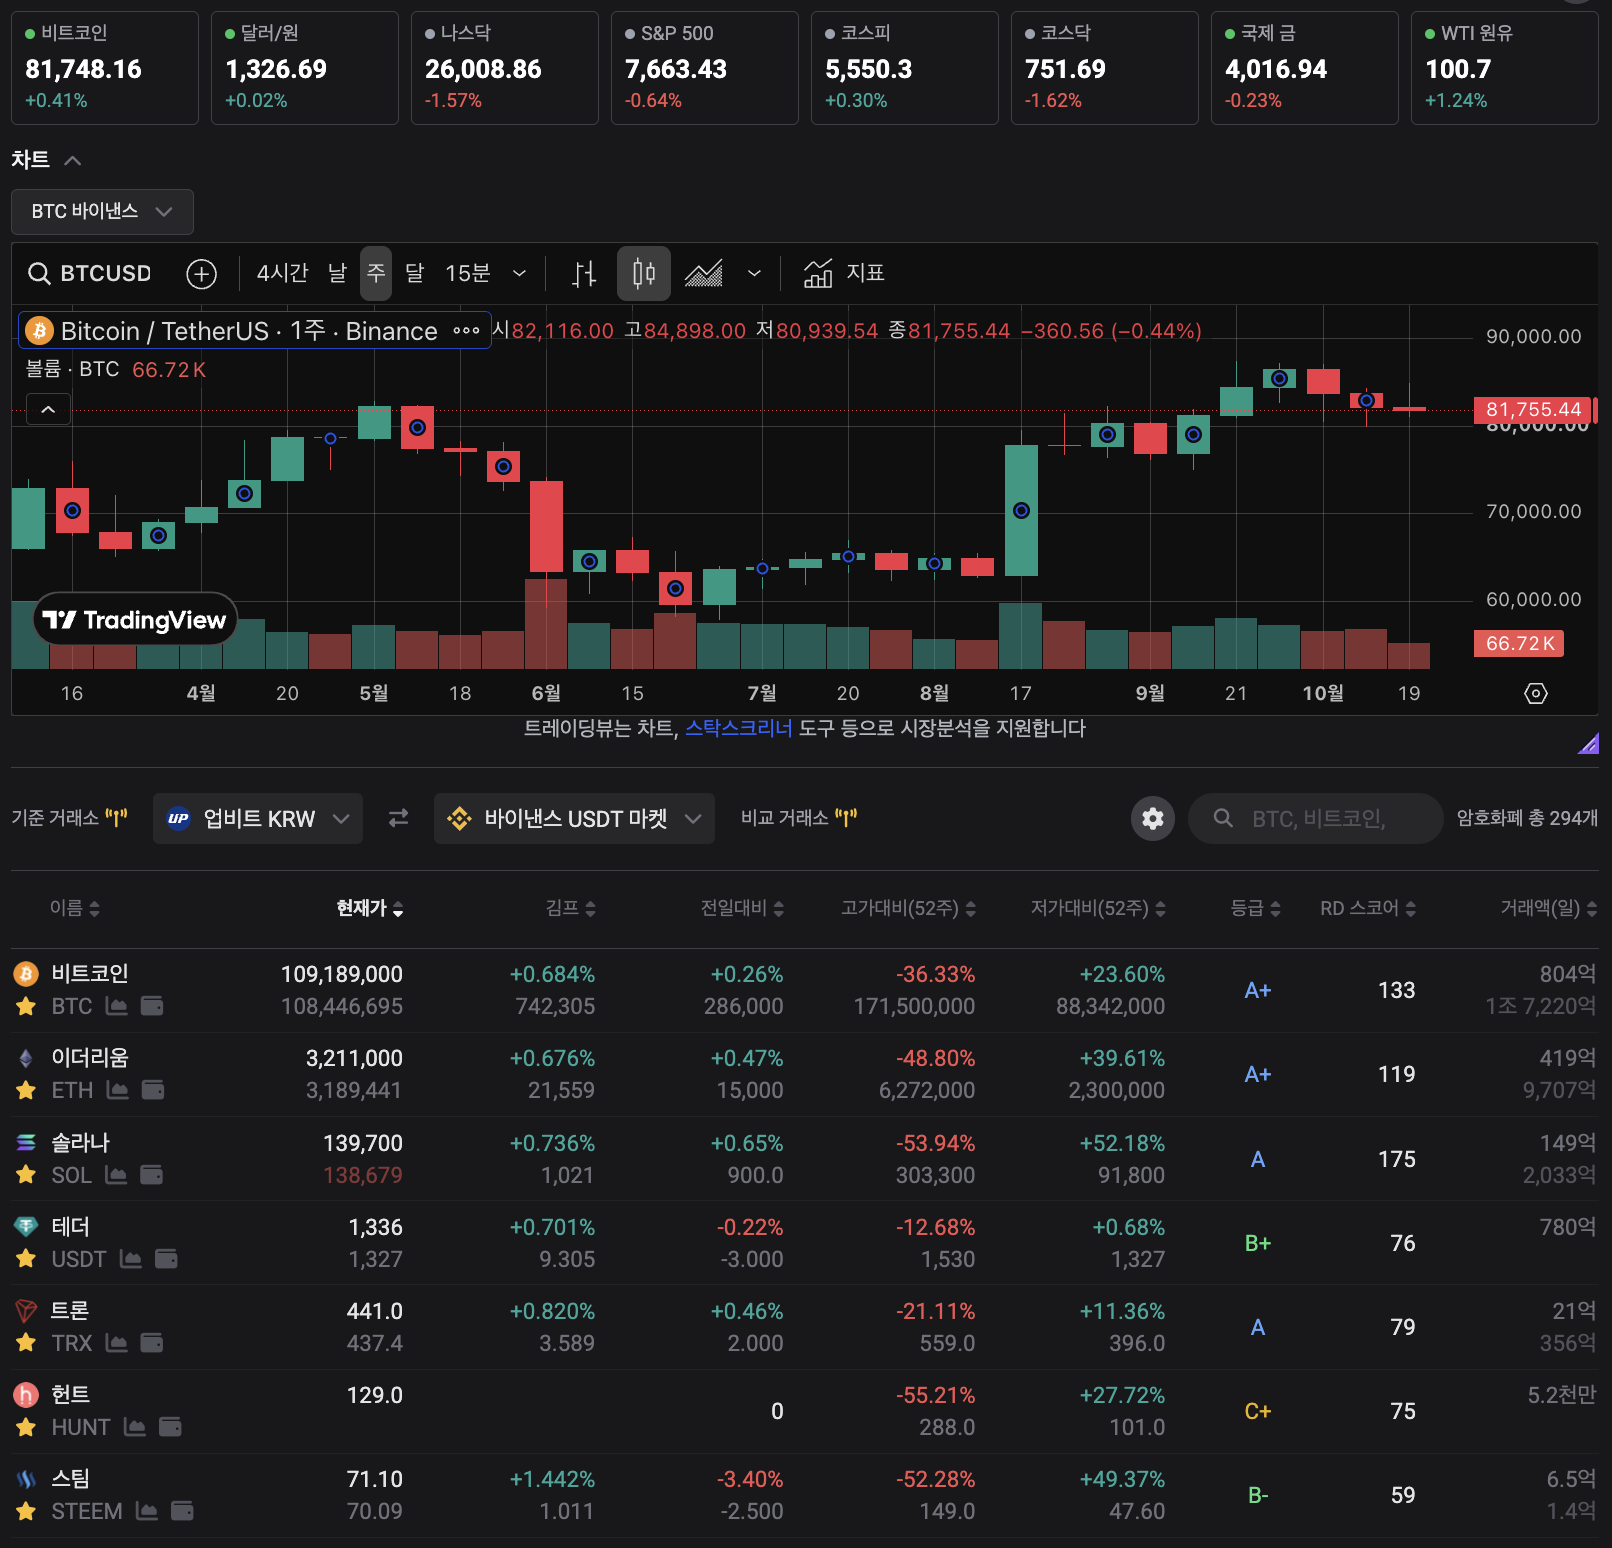Expand the timeframe dropdown after 15분

point(519,273)
